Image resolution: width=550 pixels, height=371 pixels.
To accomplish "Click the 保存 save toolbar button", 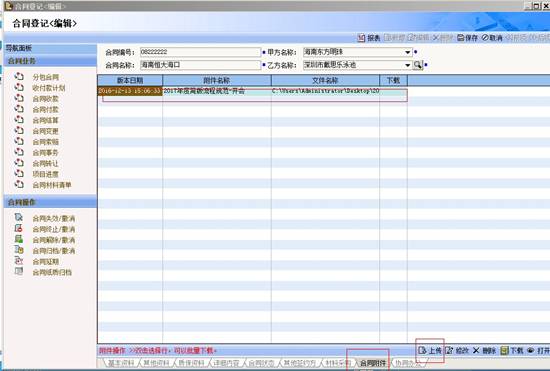I will 468,38.
